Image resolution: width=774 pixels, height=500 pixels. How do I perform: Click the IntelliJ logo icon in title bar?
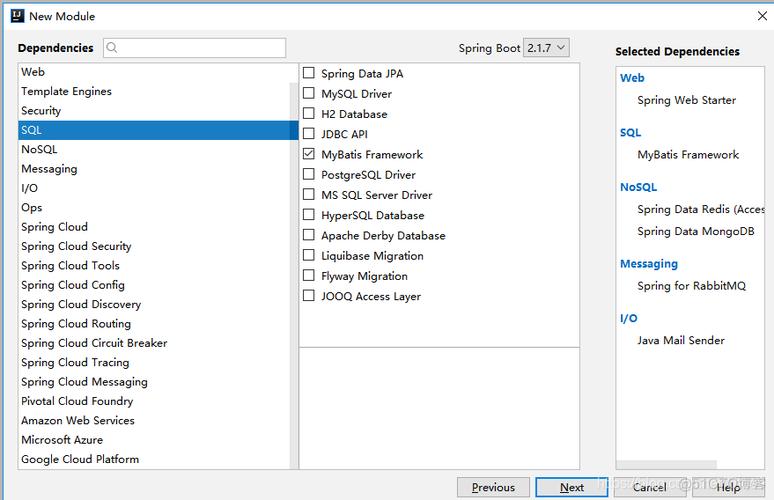pyautogui.click(x=17, y=16)
